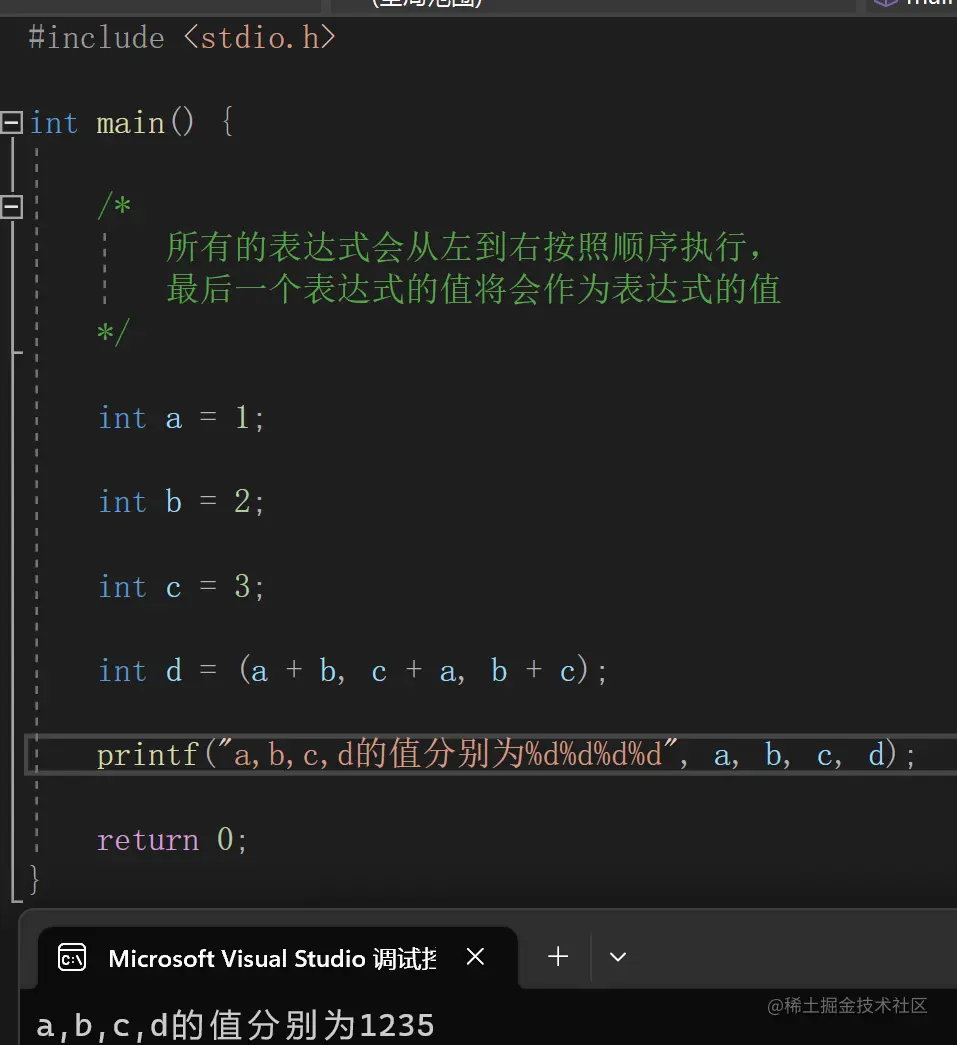
Task: Collapse the main function fold marker
Action: 11,123
